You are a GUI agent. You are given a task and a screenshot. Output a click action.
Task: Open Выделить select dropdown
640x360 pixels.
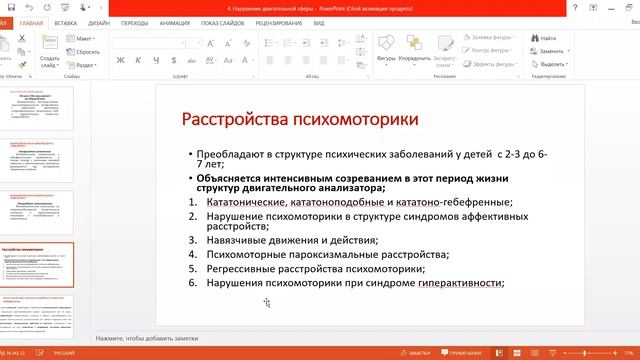[x=550, y=64]
